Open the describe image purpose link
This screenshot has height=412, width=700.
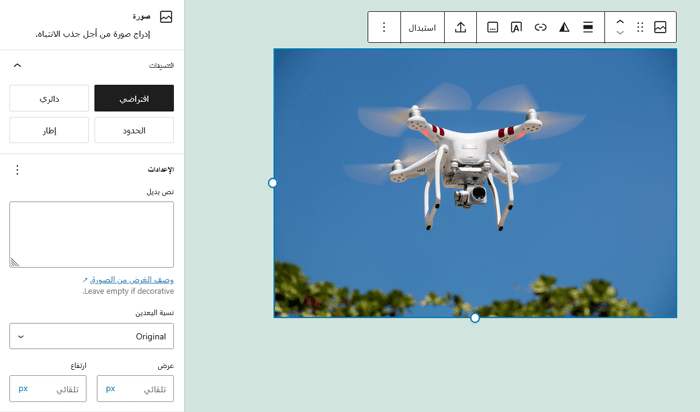point(131,280)
